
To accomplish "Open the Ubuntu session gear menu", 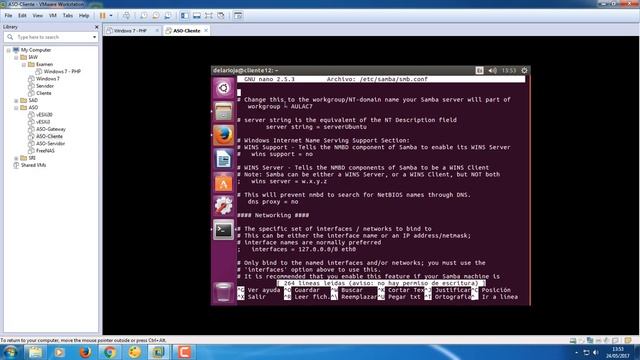I will (524, 70).
